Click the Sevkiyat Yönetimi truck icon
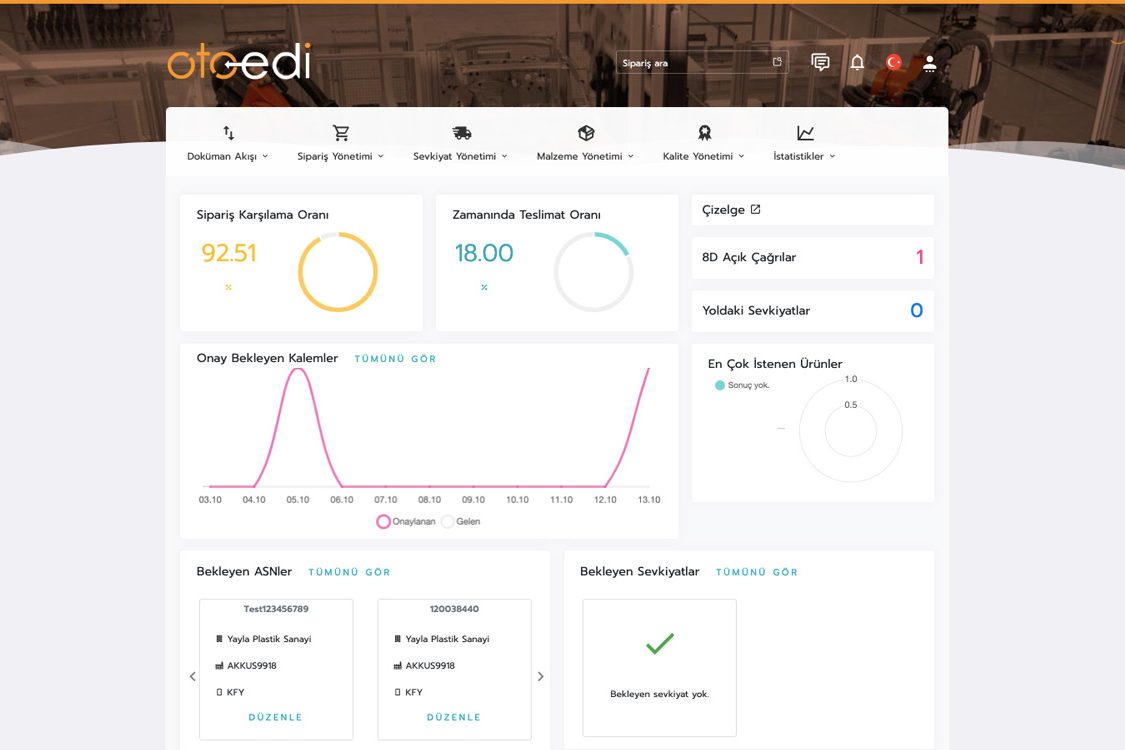Viewport: 1125px width, 750px height. click(x=461, y=133)
